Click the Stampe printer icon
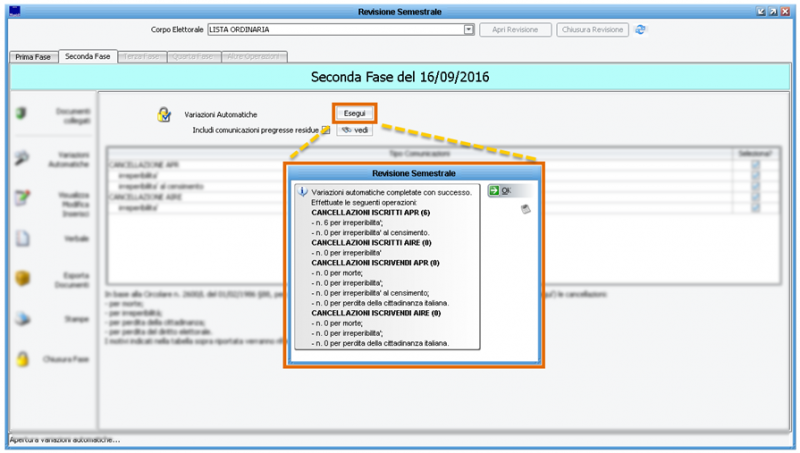The width and height of the screenshot is (800, 453). click(x=22, y=319)
